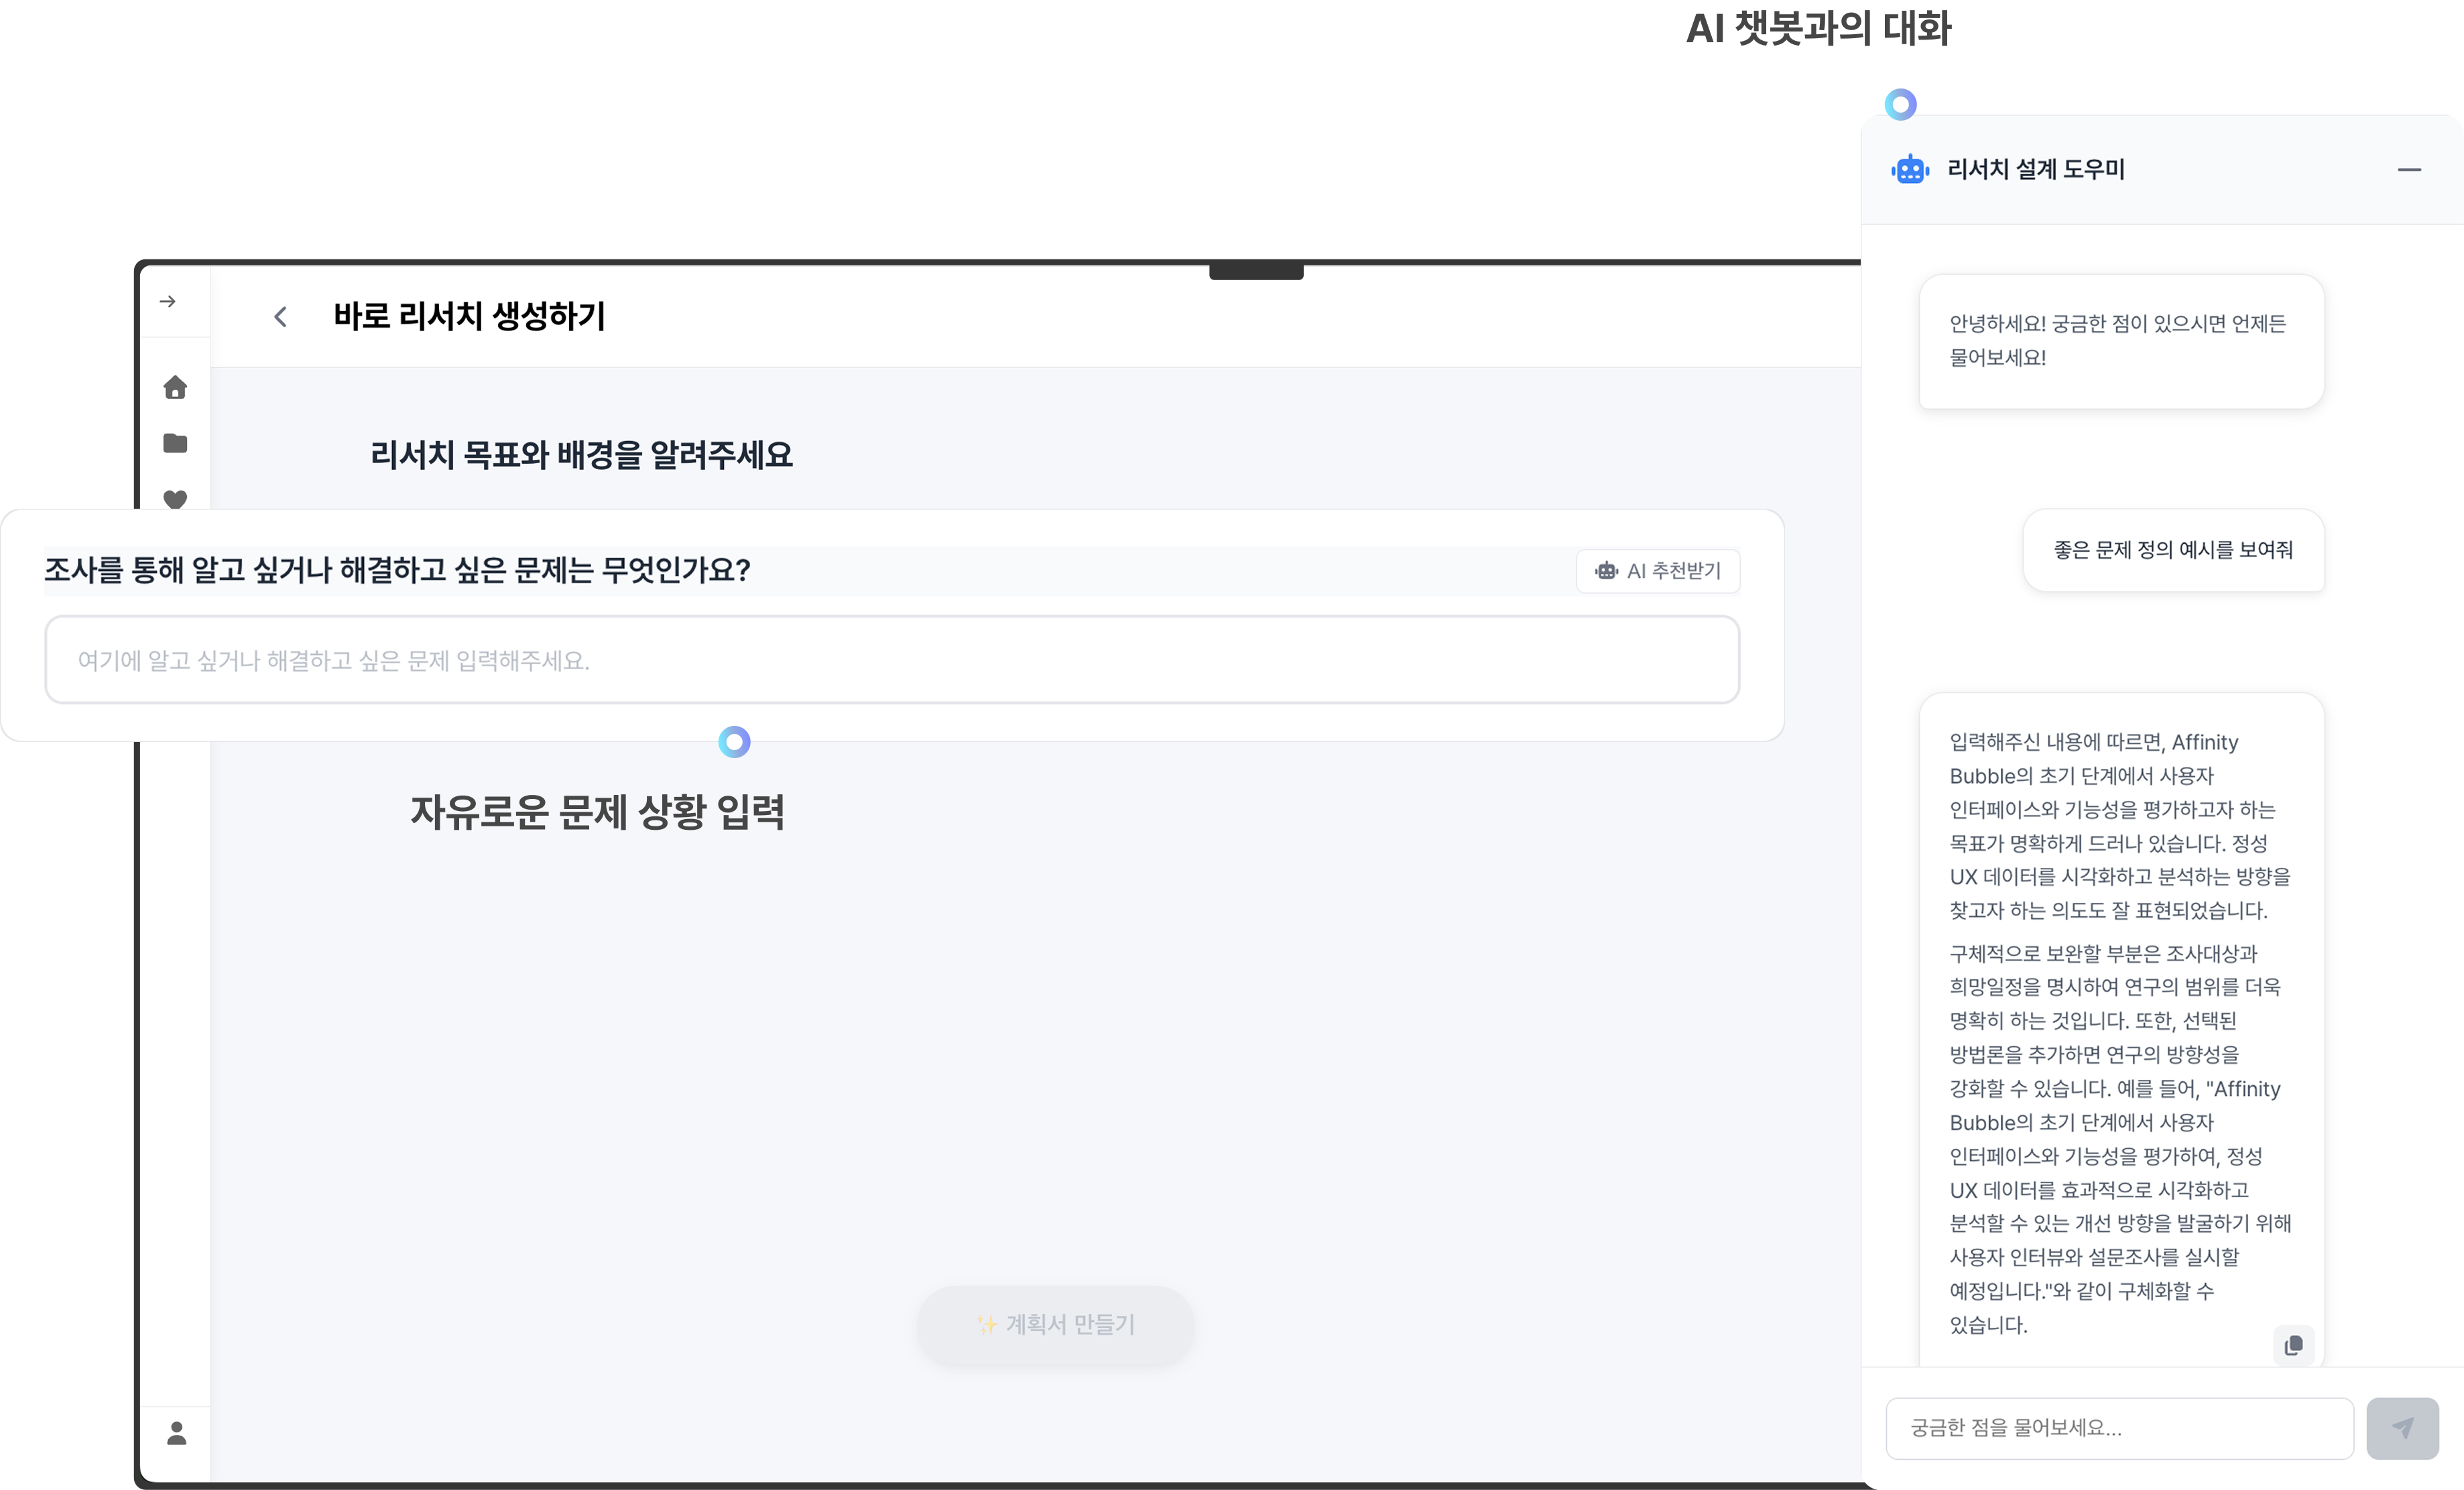Screen dimensions: 2464x1490
Task: Focus the problem description input field
Action: click(x=891, y=660)
